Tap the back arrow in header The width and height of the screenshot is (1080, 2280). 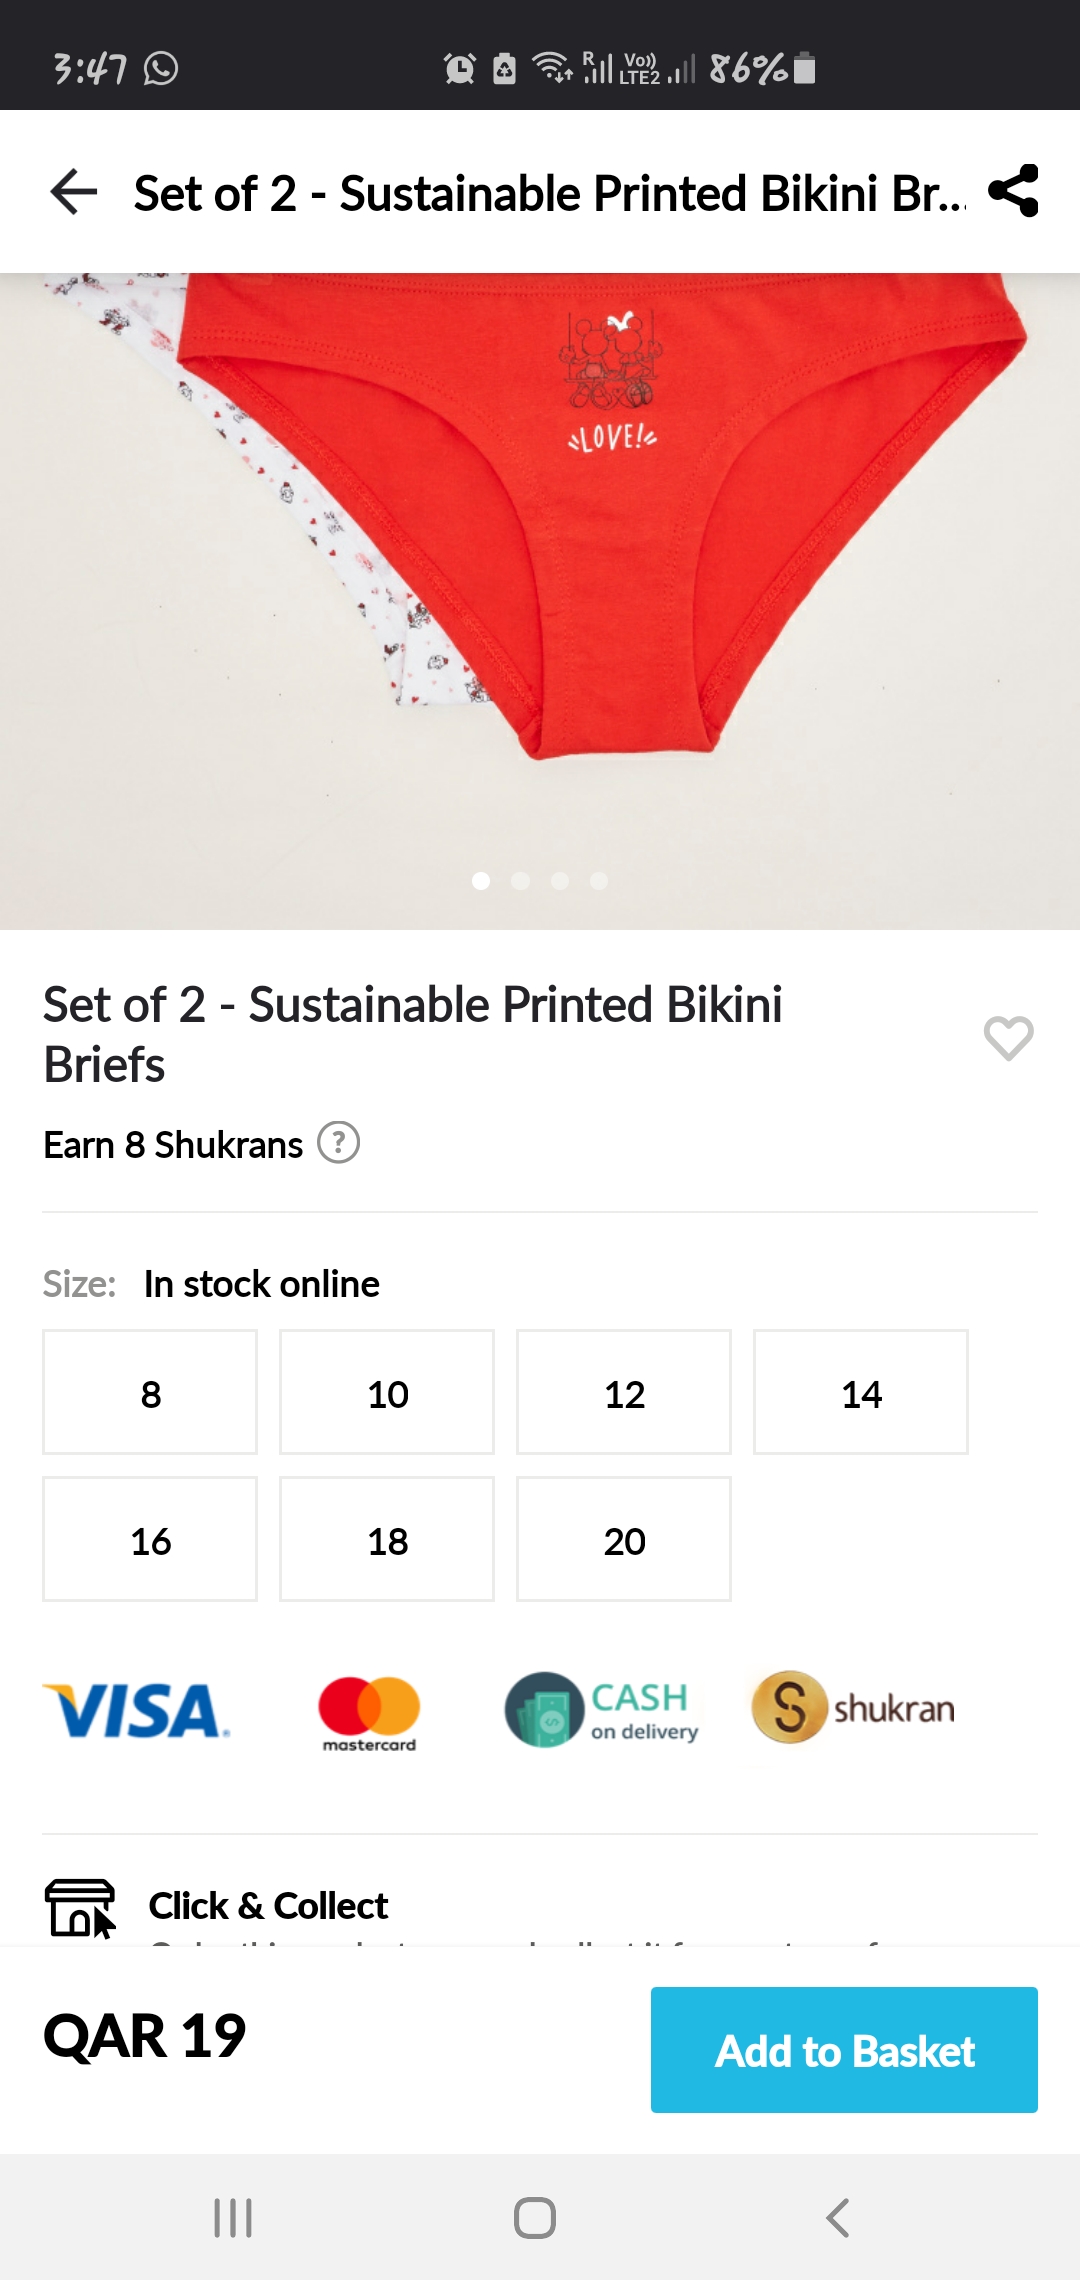(74, 192)
